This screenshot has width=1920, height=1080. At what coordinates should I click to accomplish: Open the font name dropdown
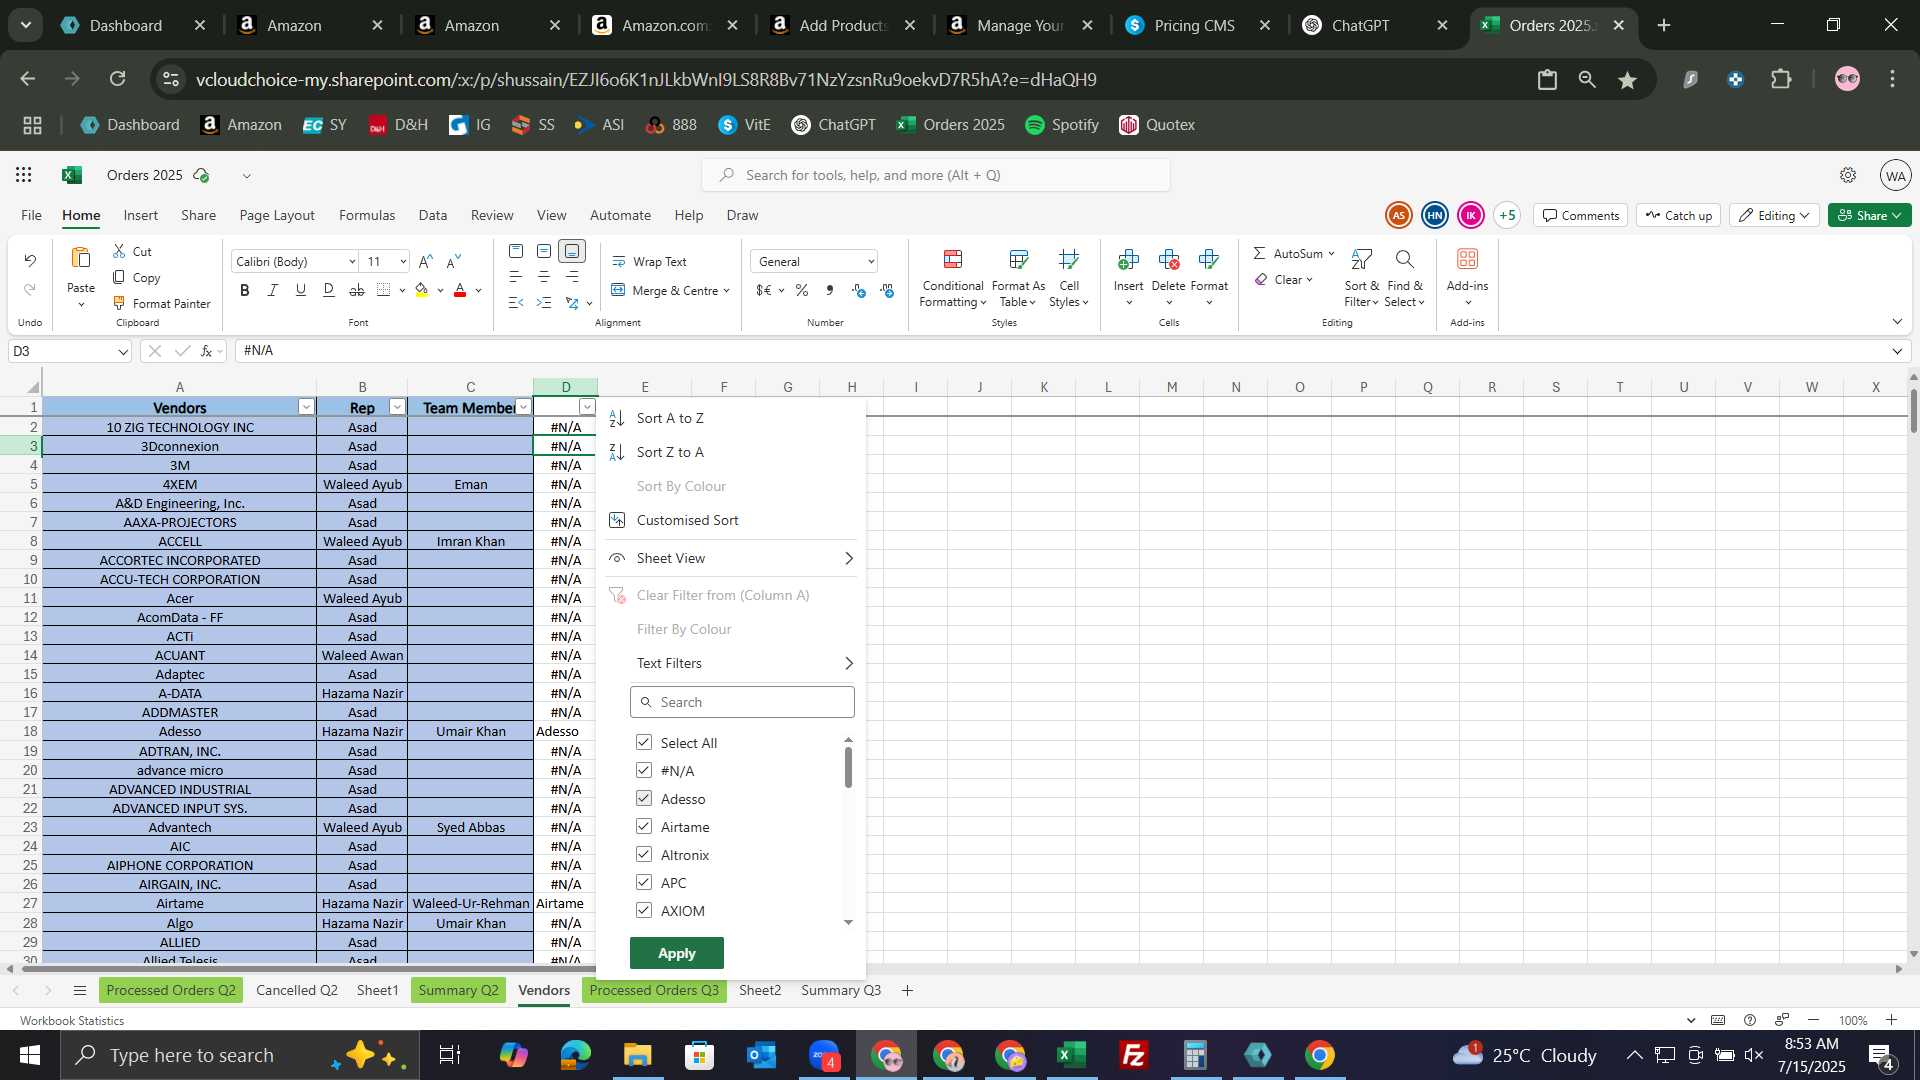[352, 262]
